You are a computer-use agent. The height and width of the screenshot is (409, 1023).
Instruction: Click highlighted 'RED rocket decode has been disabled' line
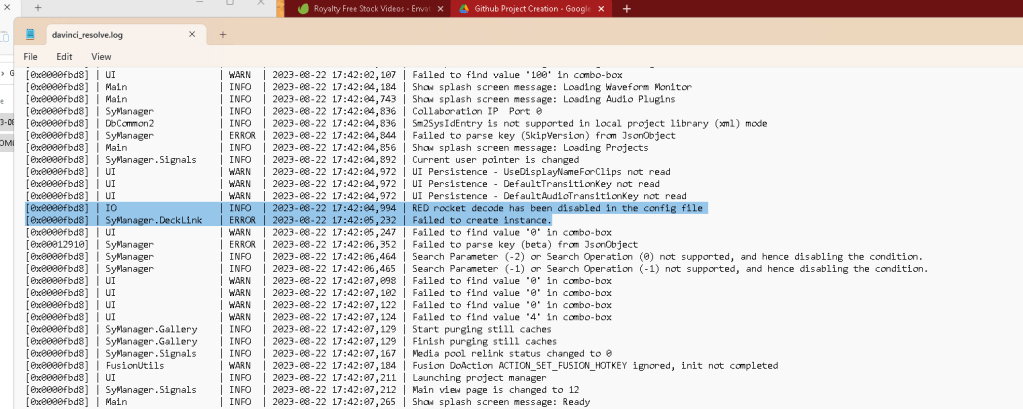pos(557,208)
